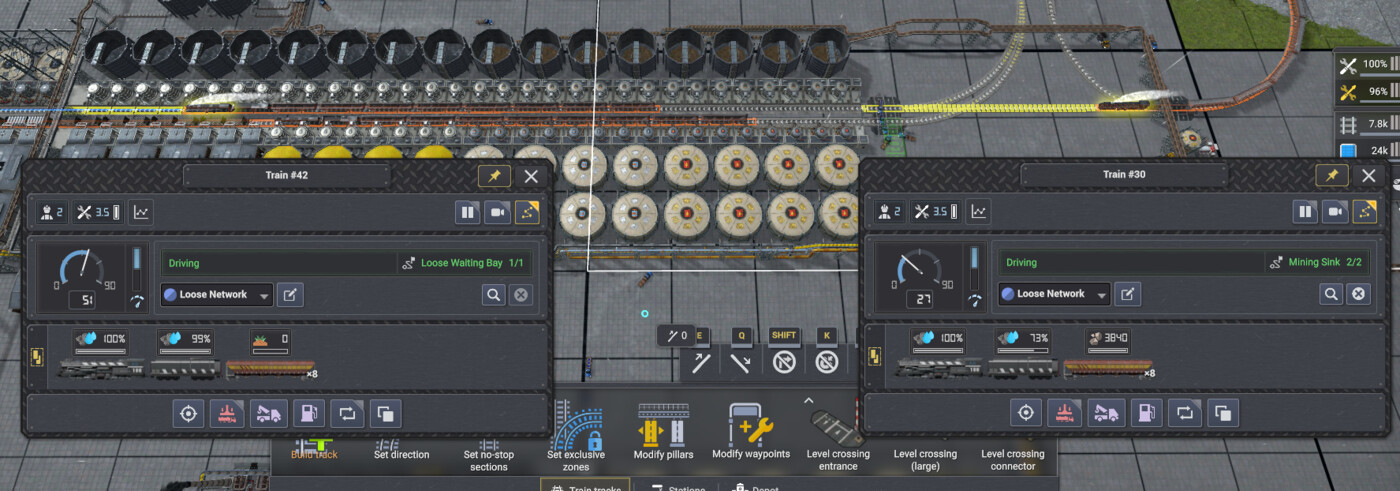Screen dimensions: 1400x491
Task: Choose the Set direction tool
Action: (x=402, y=448)
